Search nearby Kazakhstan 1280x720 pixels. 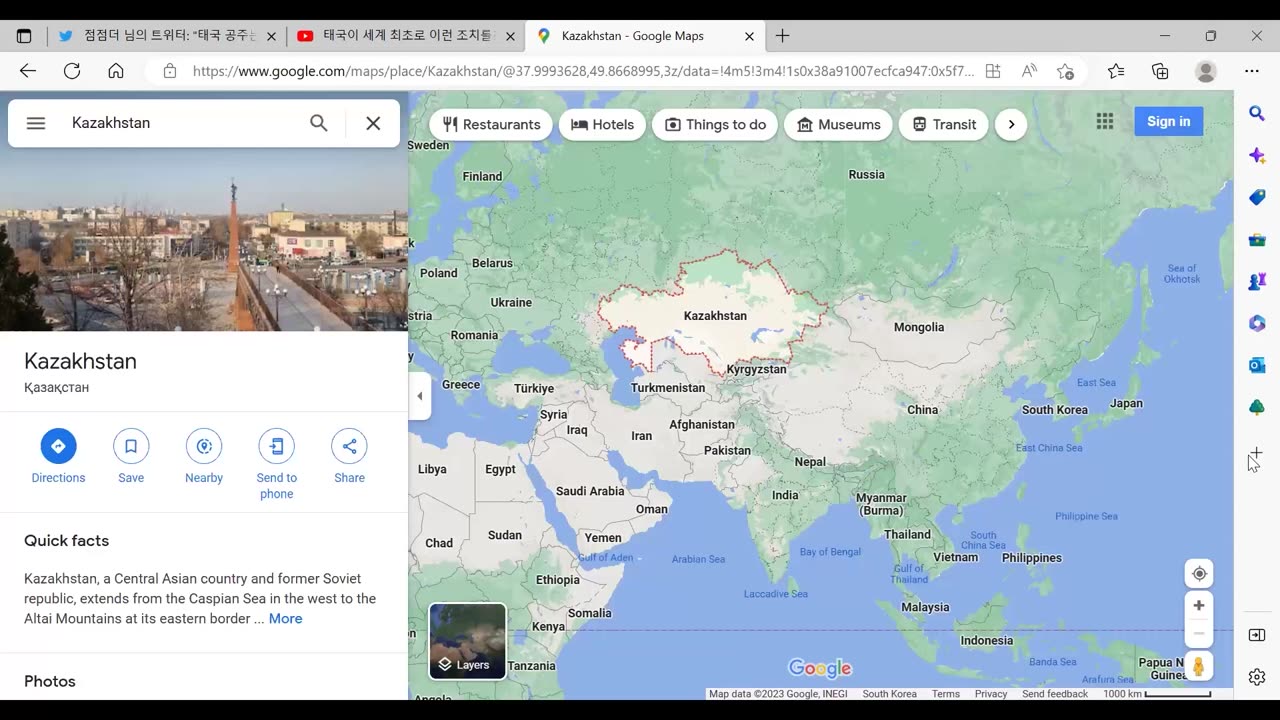coord(204,457)
